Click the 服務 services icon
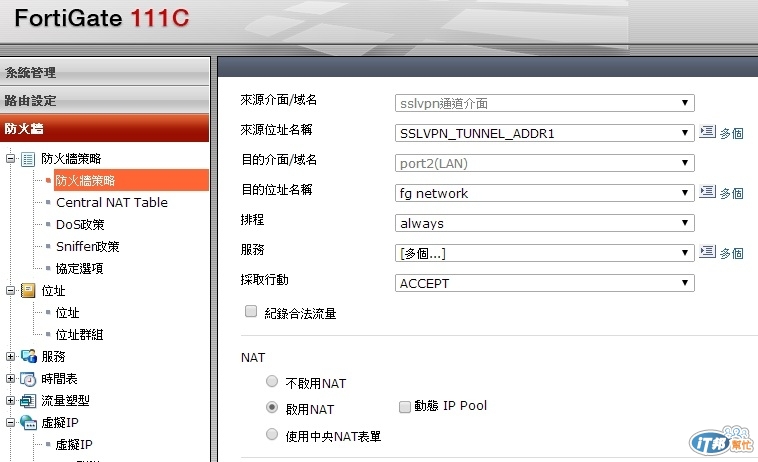The width and height of the screenshot is (758, 462). coord(29,357)
